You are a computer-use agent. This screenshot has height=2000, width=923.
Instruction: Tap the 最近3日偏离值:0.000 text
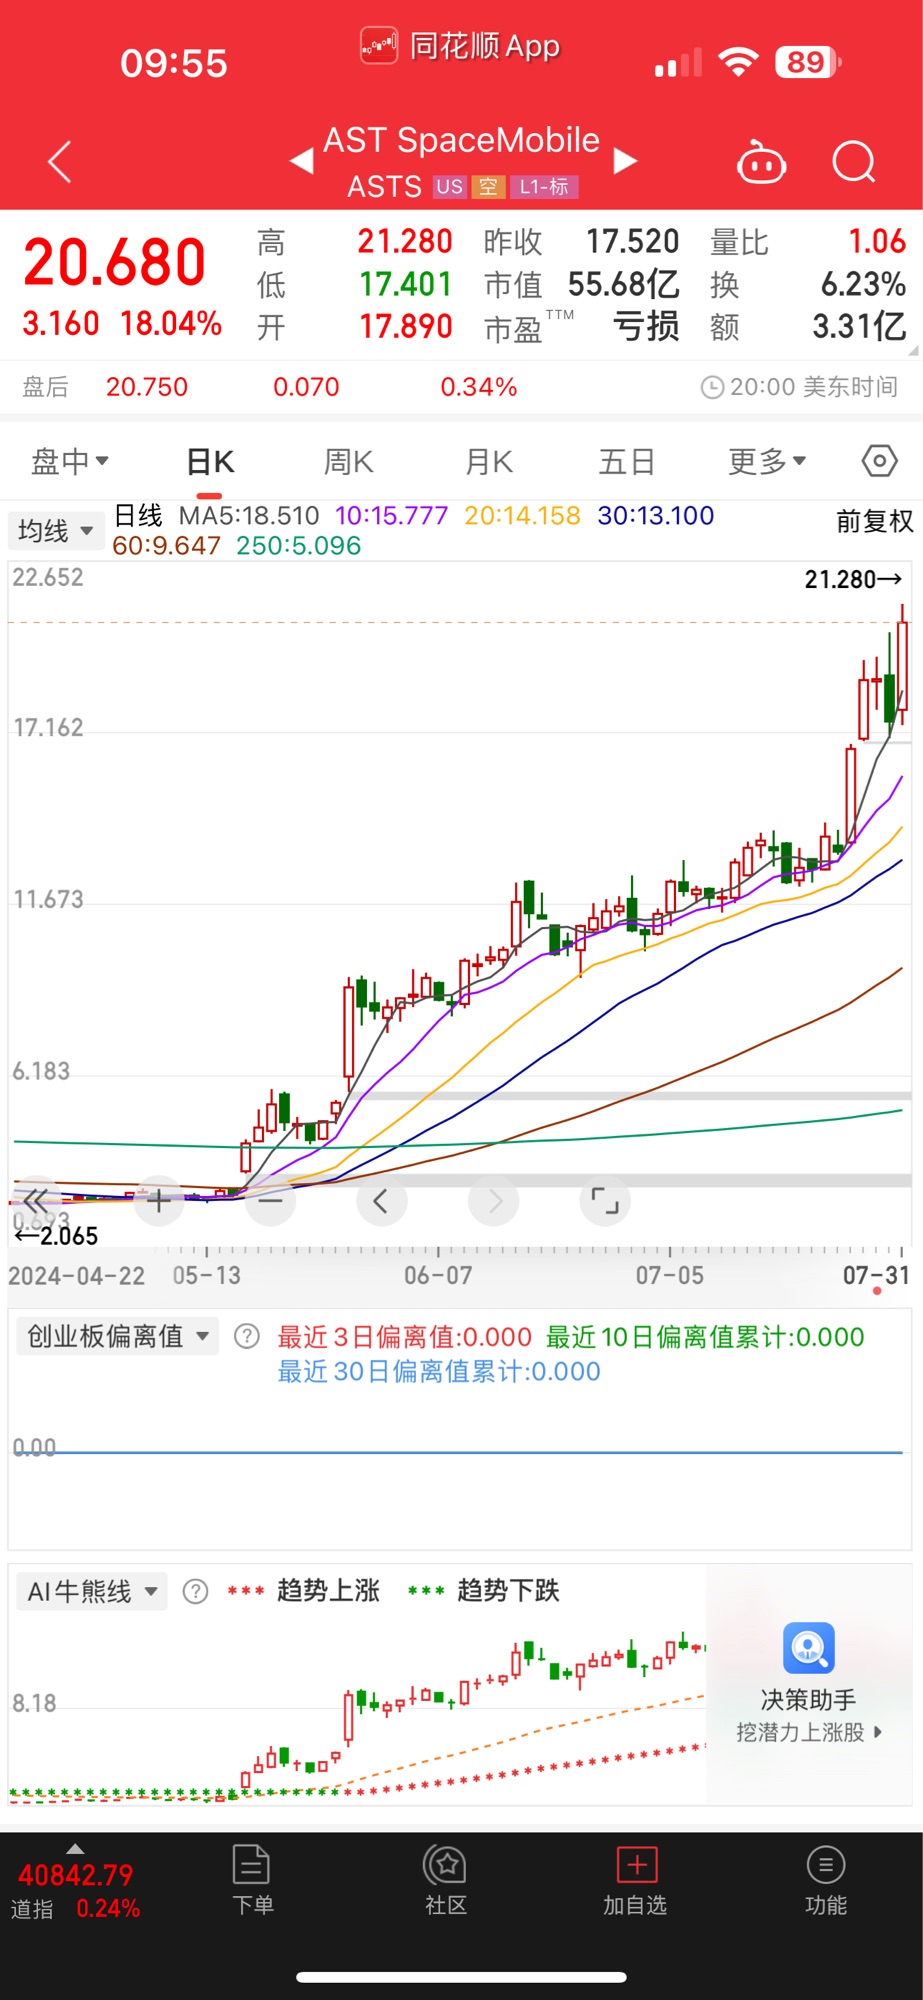point(404,1337)
